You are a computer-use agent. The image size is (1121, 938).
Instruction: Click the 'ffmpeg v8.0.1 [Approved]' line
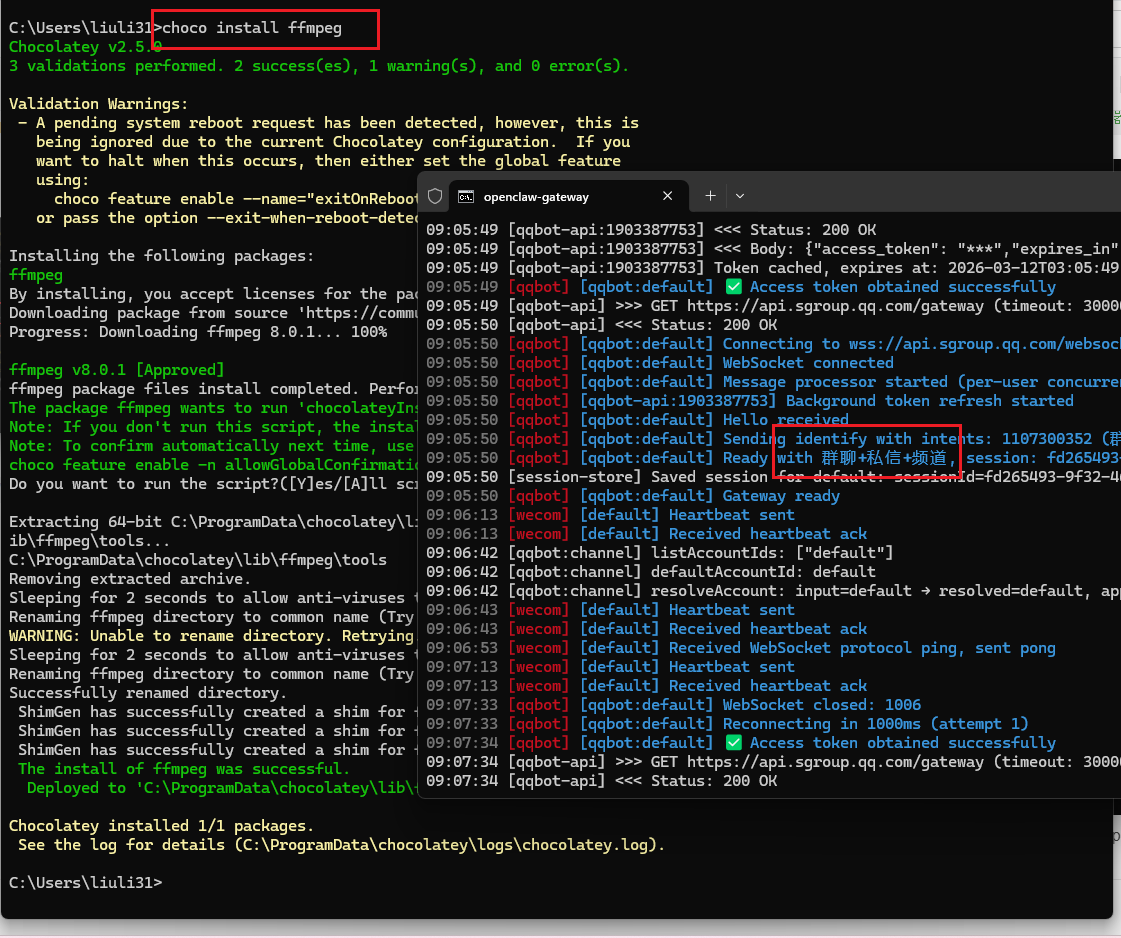tap(117, 370)
